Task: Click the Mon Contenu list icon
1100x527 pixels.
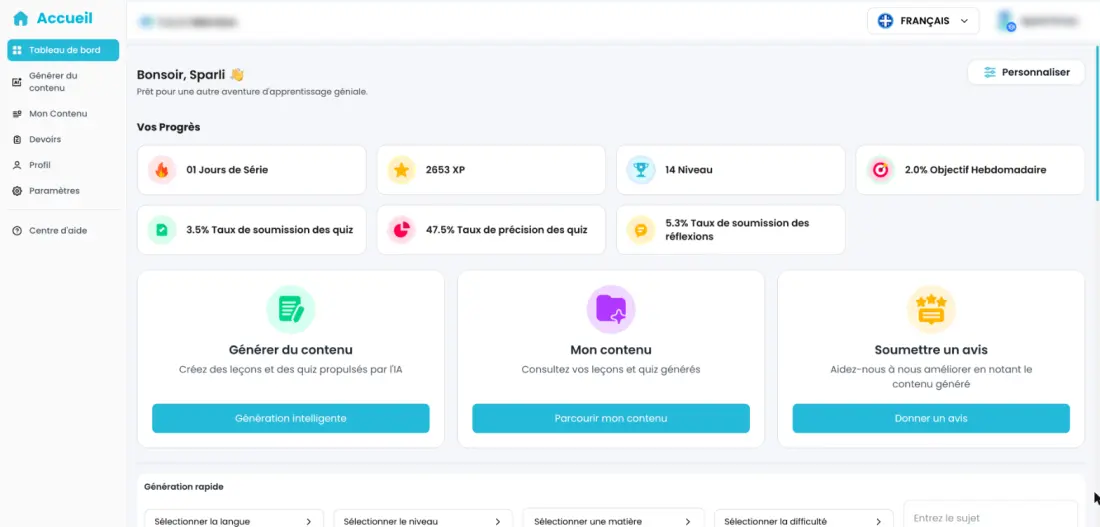Action: coord(18,114)
